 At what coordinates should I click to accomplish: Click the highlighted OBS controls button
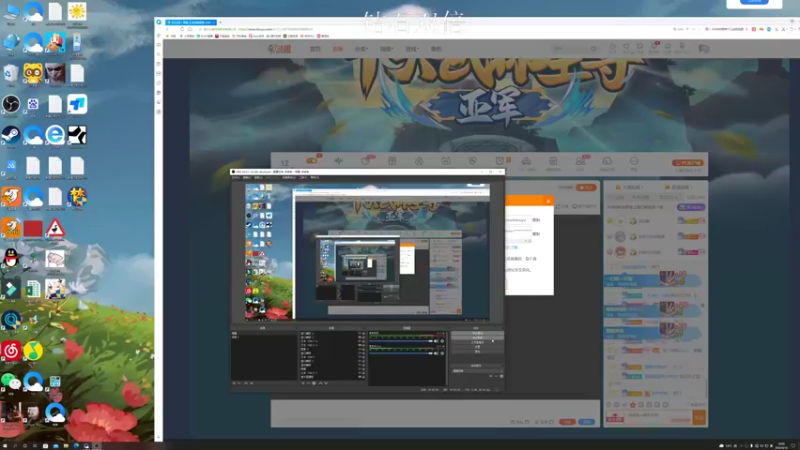pyautogui.click(x=477, y=338)
